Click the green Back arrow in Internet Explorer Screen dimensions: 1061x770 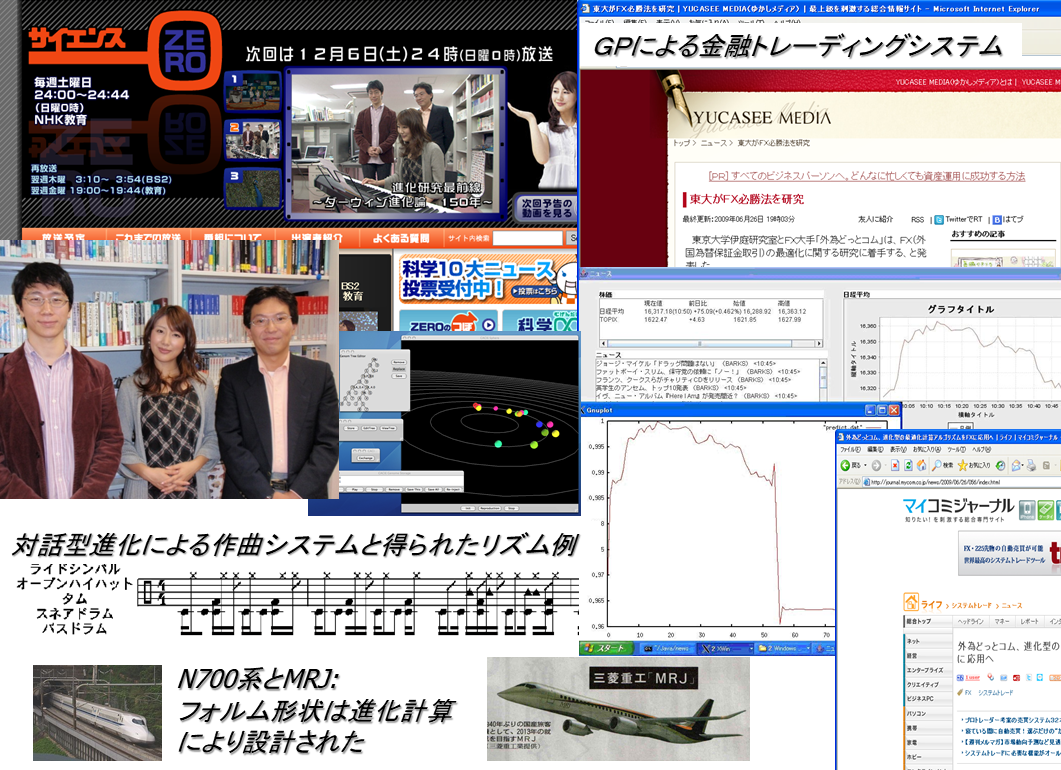pos(844,466)
